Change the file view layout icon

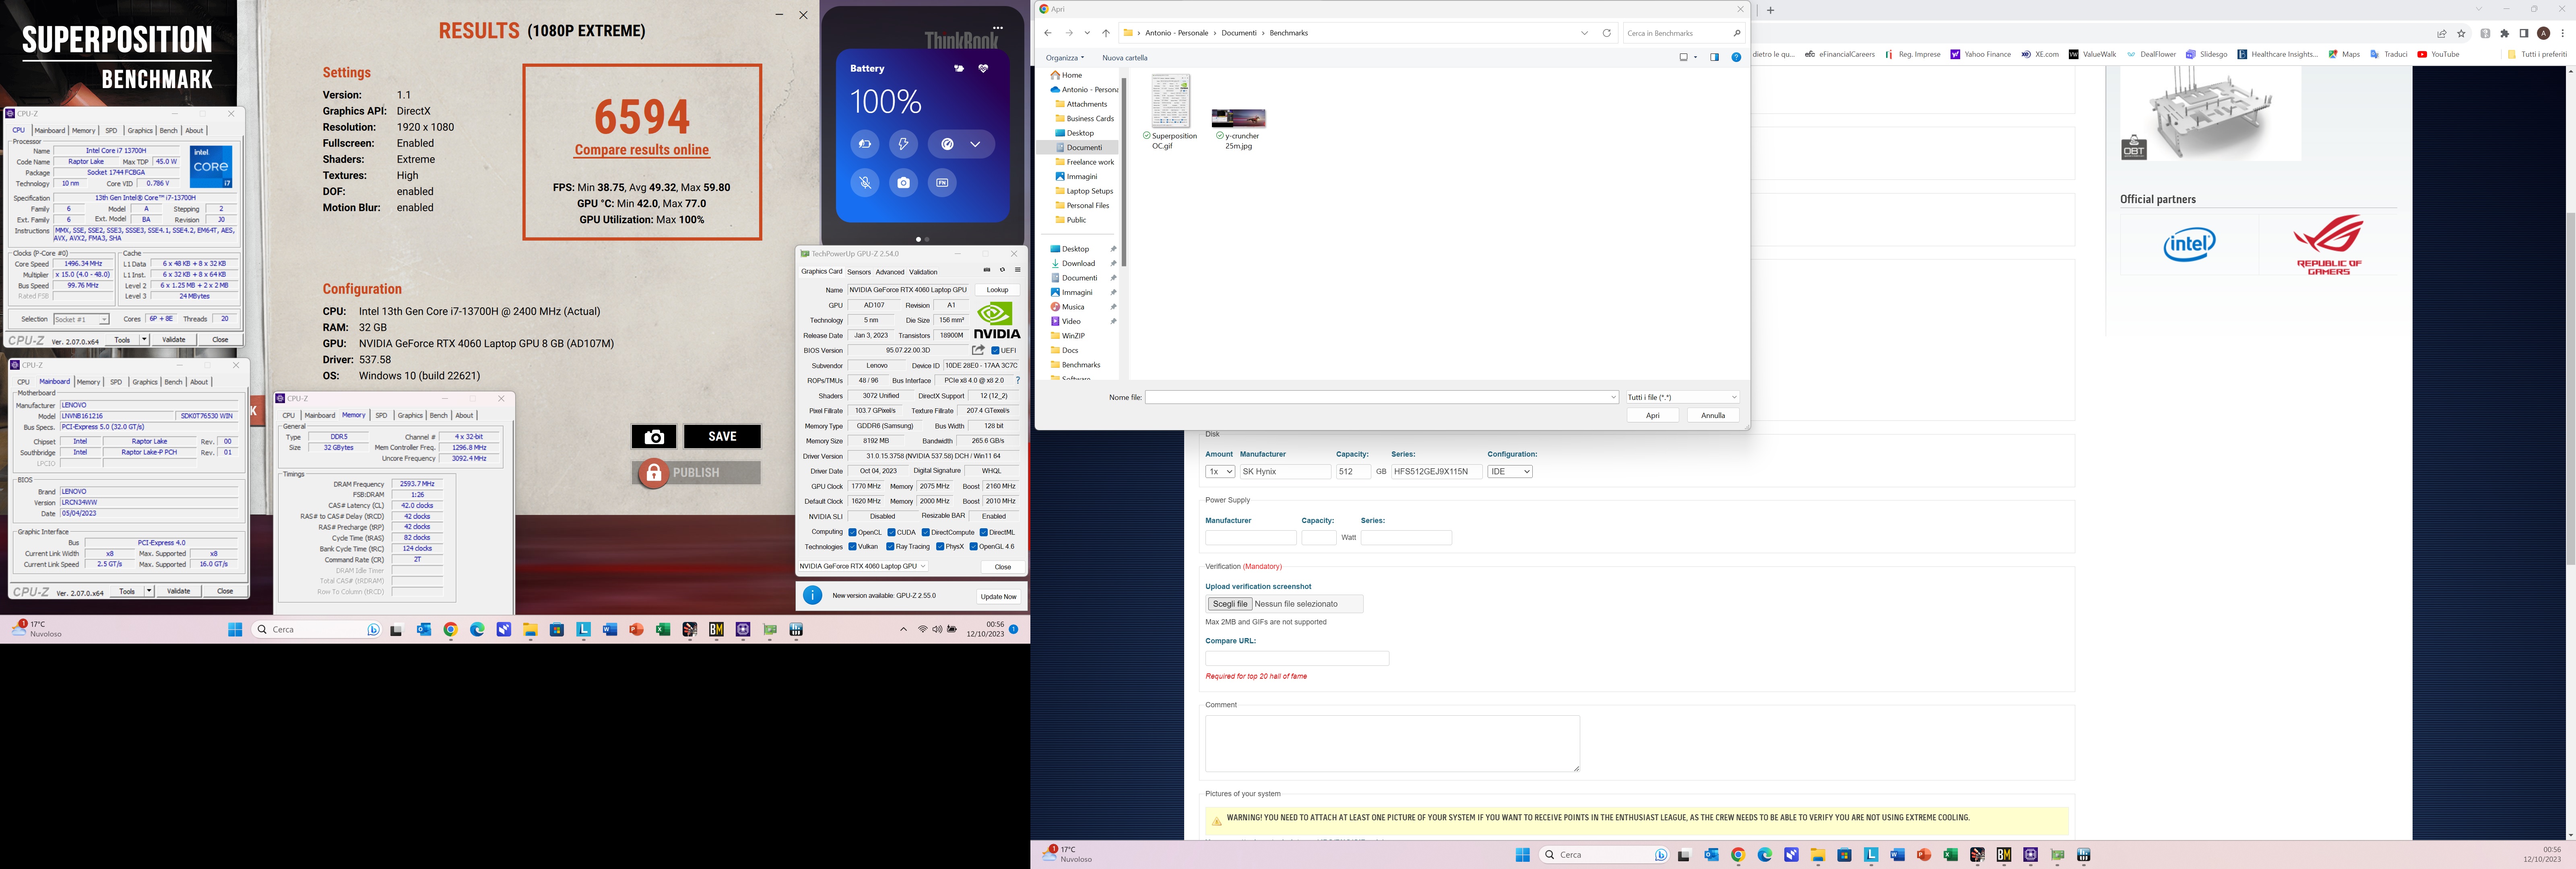click(x=1684, y=57)
